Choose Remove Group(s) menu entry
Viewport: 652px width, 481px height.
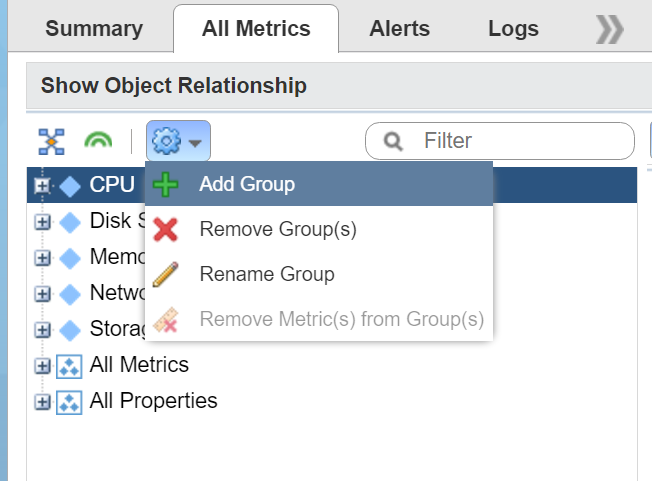(x=277, y=229)
